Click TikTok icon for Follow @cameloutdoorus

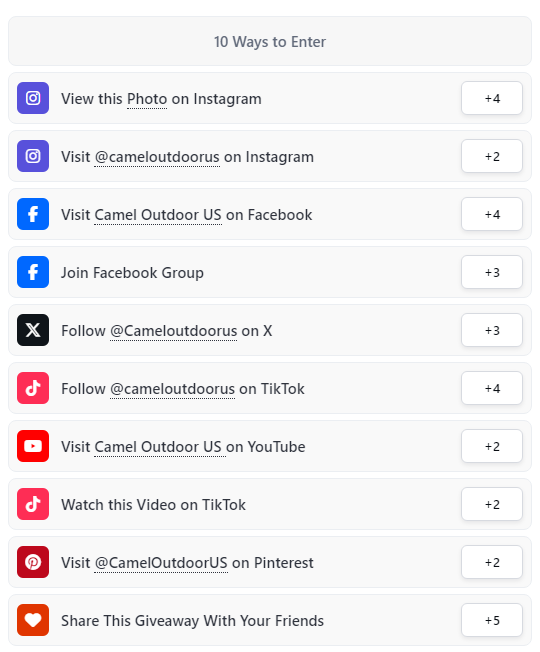click(33, 388)
